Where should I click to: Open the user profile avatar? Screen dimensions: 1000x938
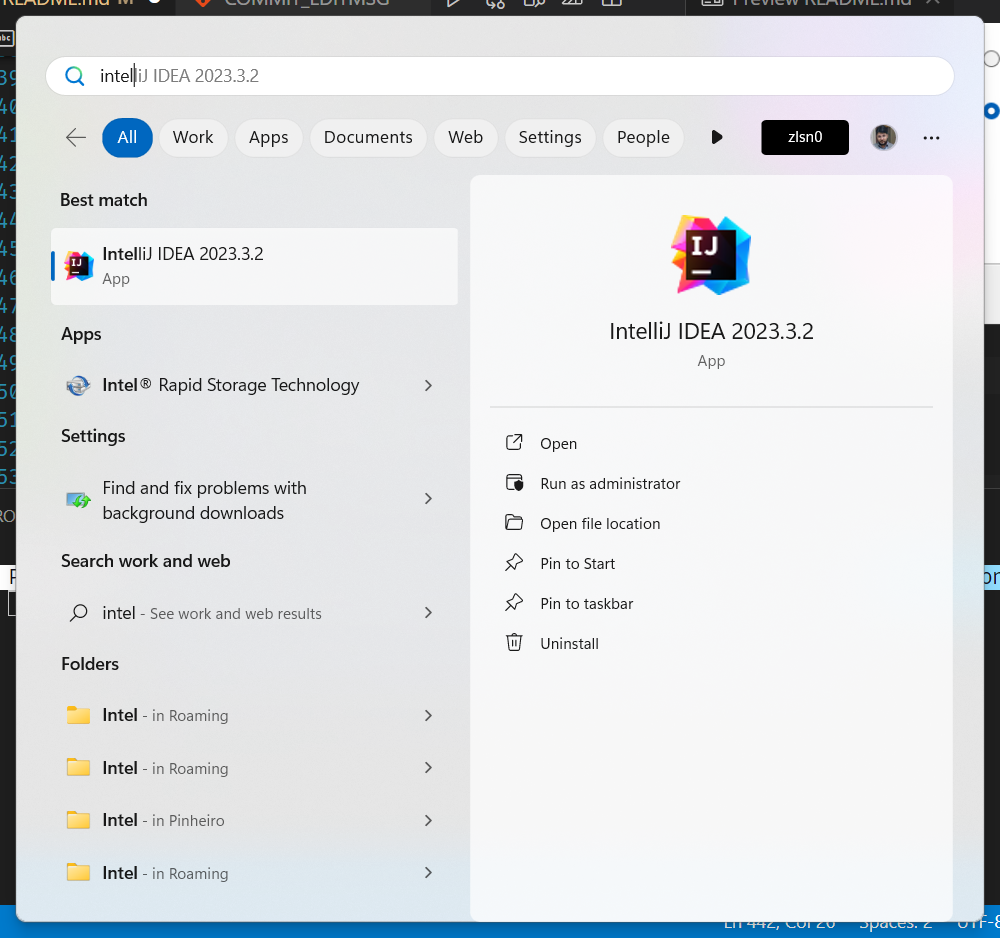pyautogui.click(x=883, y=137)
